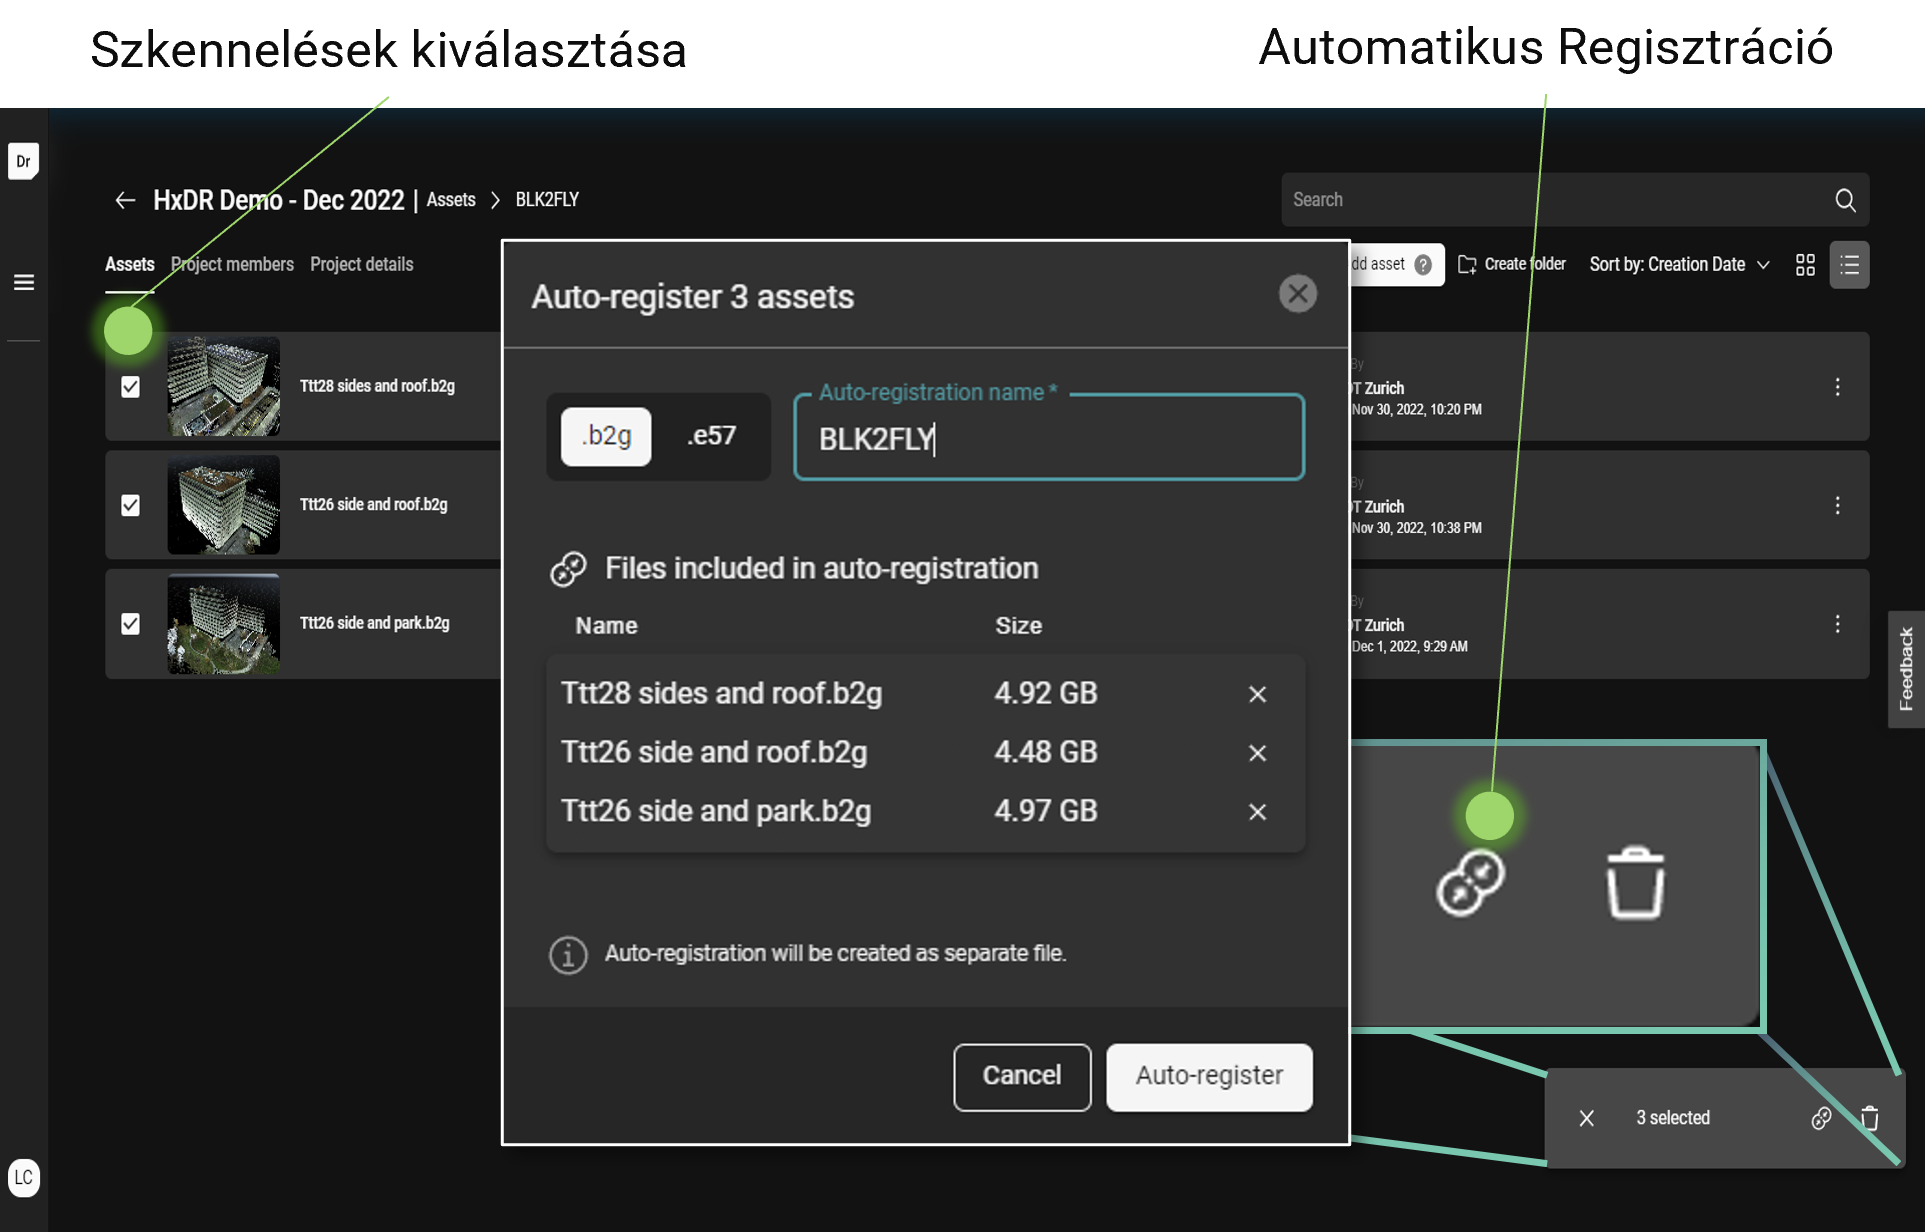
Task: Click the back arrow beside HxDR Demo
Action: [x=125, y=200]
